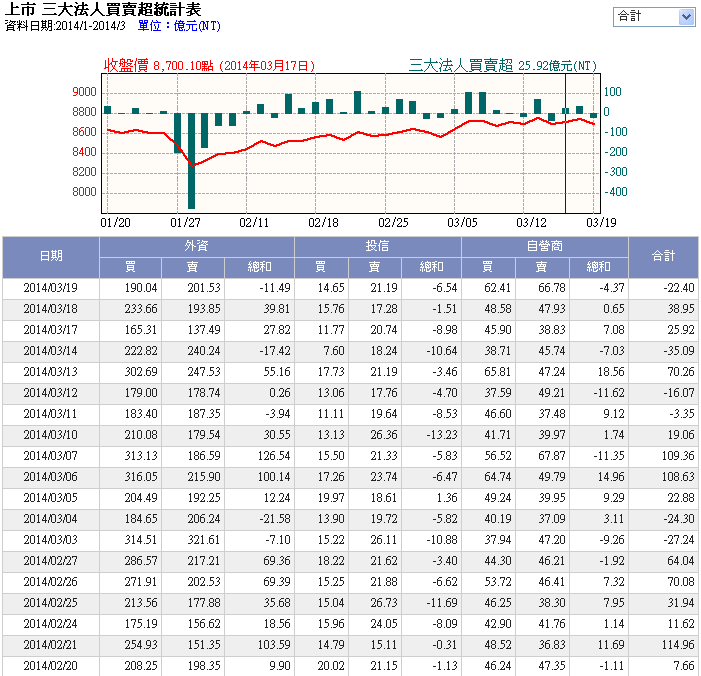701x676 pixels.
Task: Click trust sell value 26.73
Action: click(x=384, y=604)
